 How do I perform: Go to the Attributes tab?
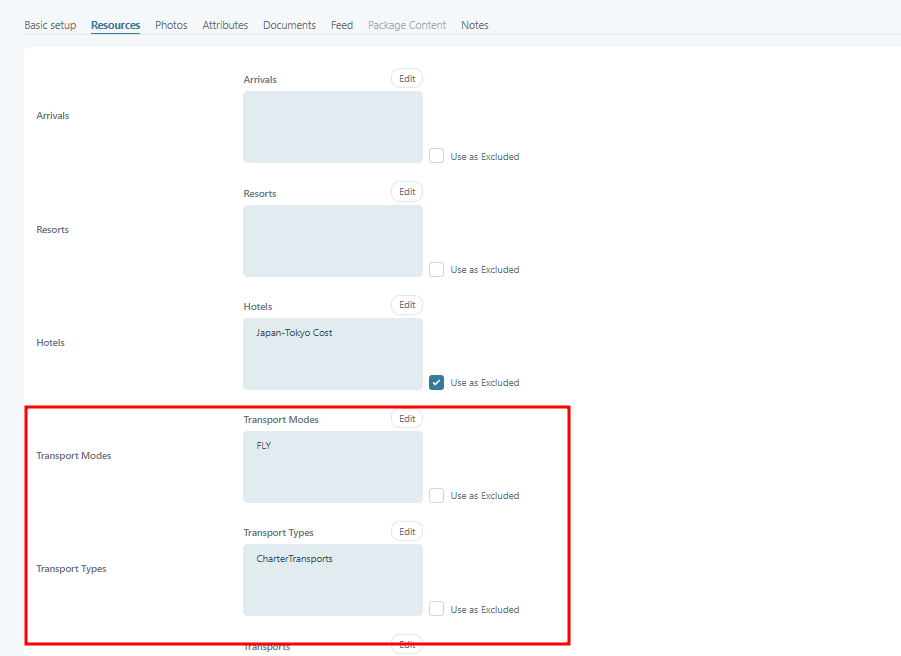(225, 25)
